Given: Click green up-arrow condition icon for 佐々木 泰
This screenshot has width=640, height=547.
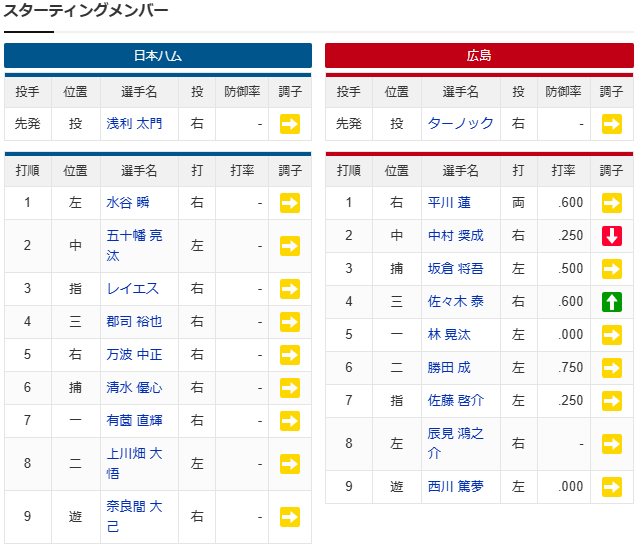Looking at the screenshot, I should tap(611, 302).
